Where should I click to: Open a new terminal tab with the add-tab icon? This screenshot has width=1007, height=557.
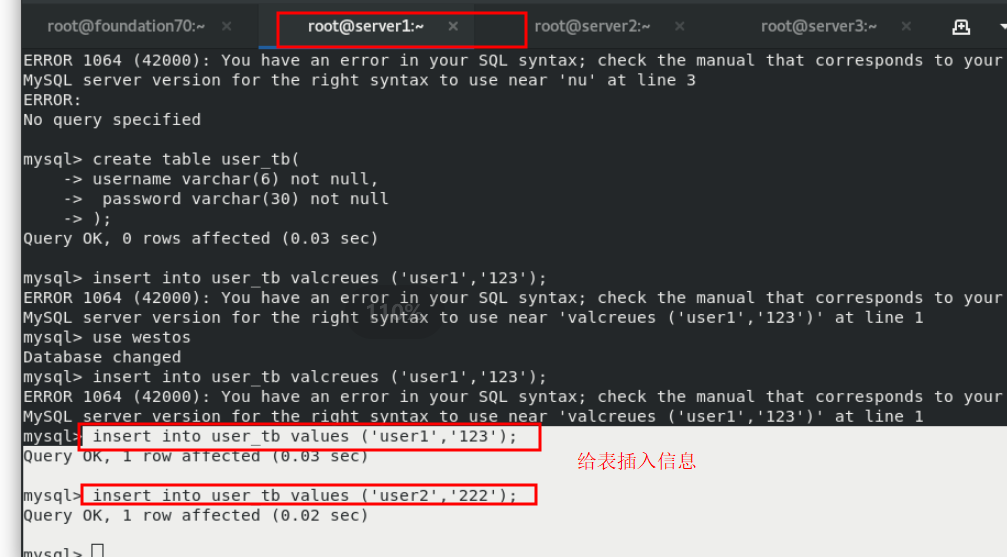click(x=961, y=27)
